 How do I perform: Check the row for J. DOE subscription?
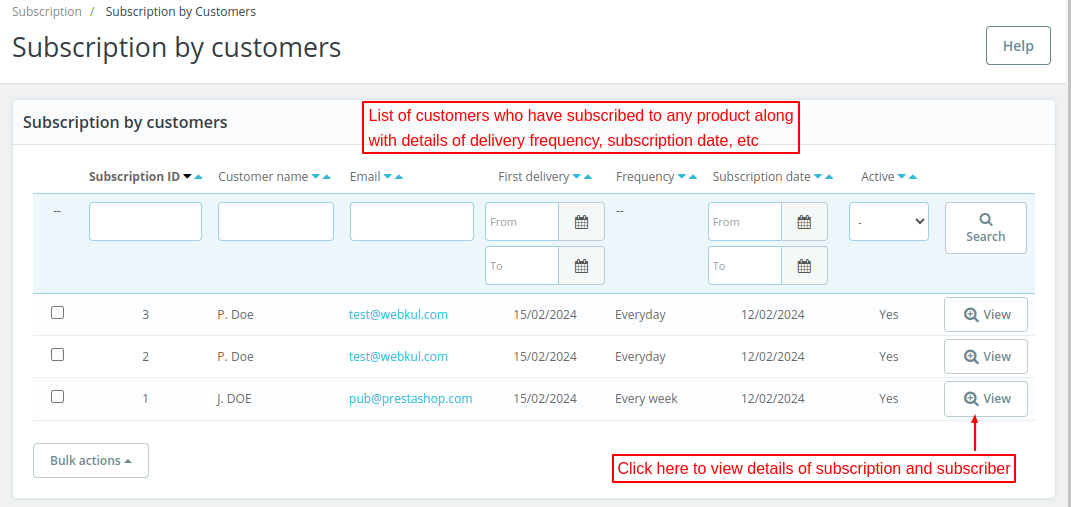click(x=58, y=397)
